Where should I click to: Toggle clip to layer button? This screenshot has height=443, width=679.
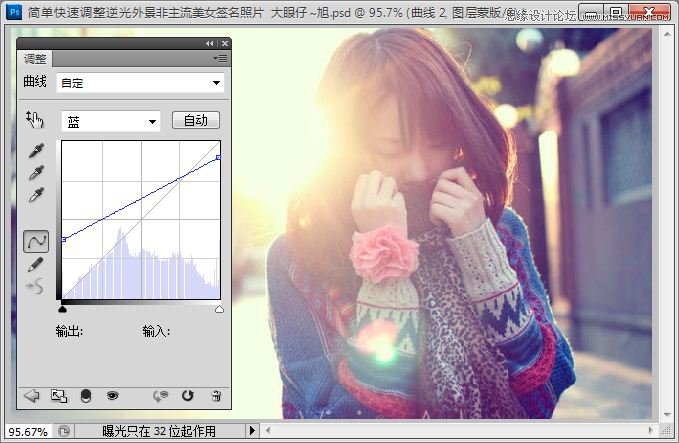[86, 396]
